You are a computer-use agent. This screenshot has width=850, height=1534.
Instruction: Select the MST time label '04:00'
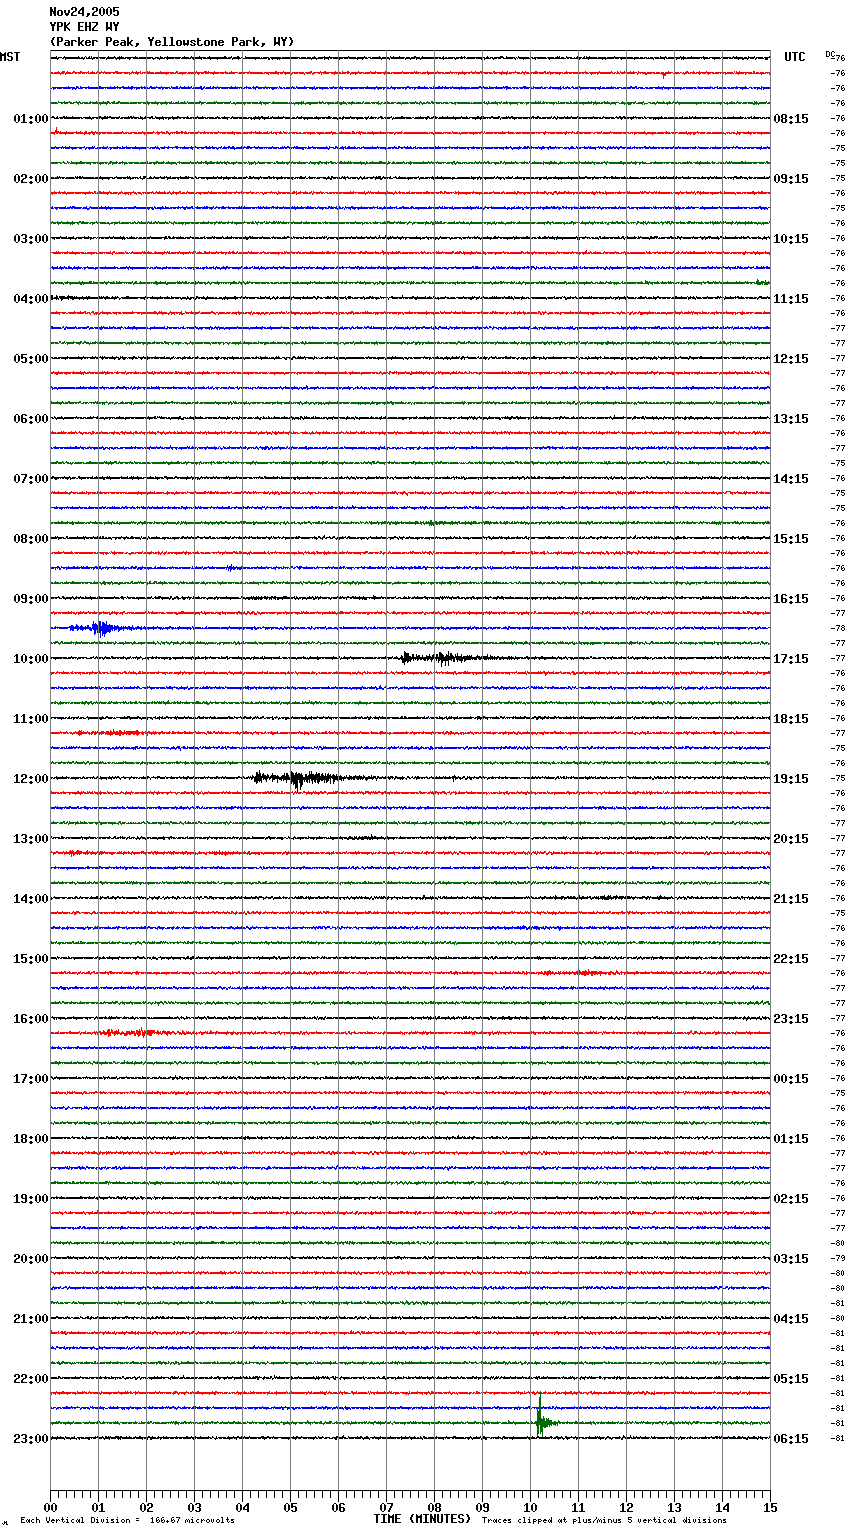[31, 299]
